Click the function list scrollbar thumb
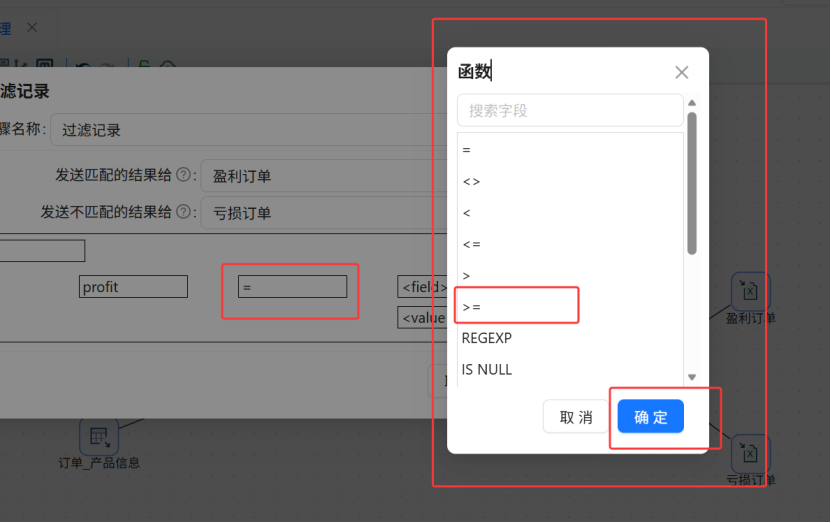 692,183
